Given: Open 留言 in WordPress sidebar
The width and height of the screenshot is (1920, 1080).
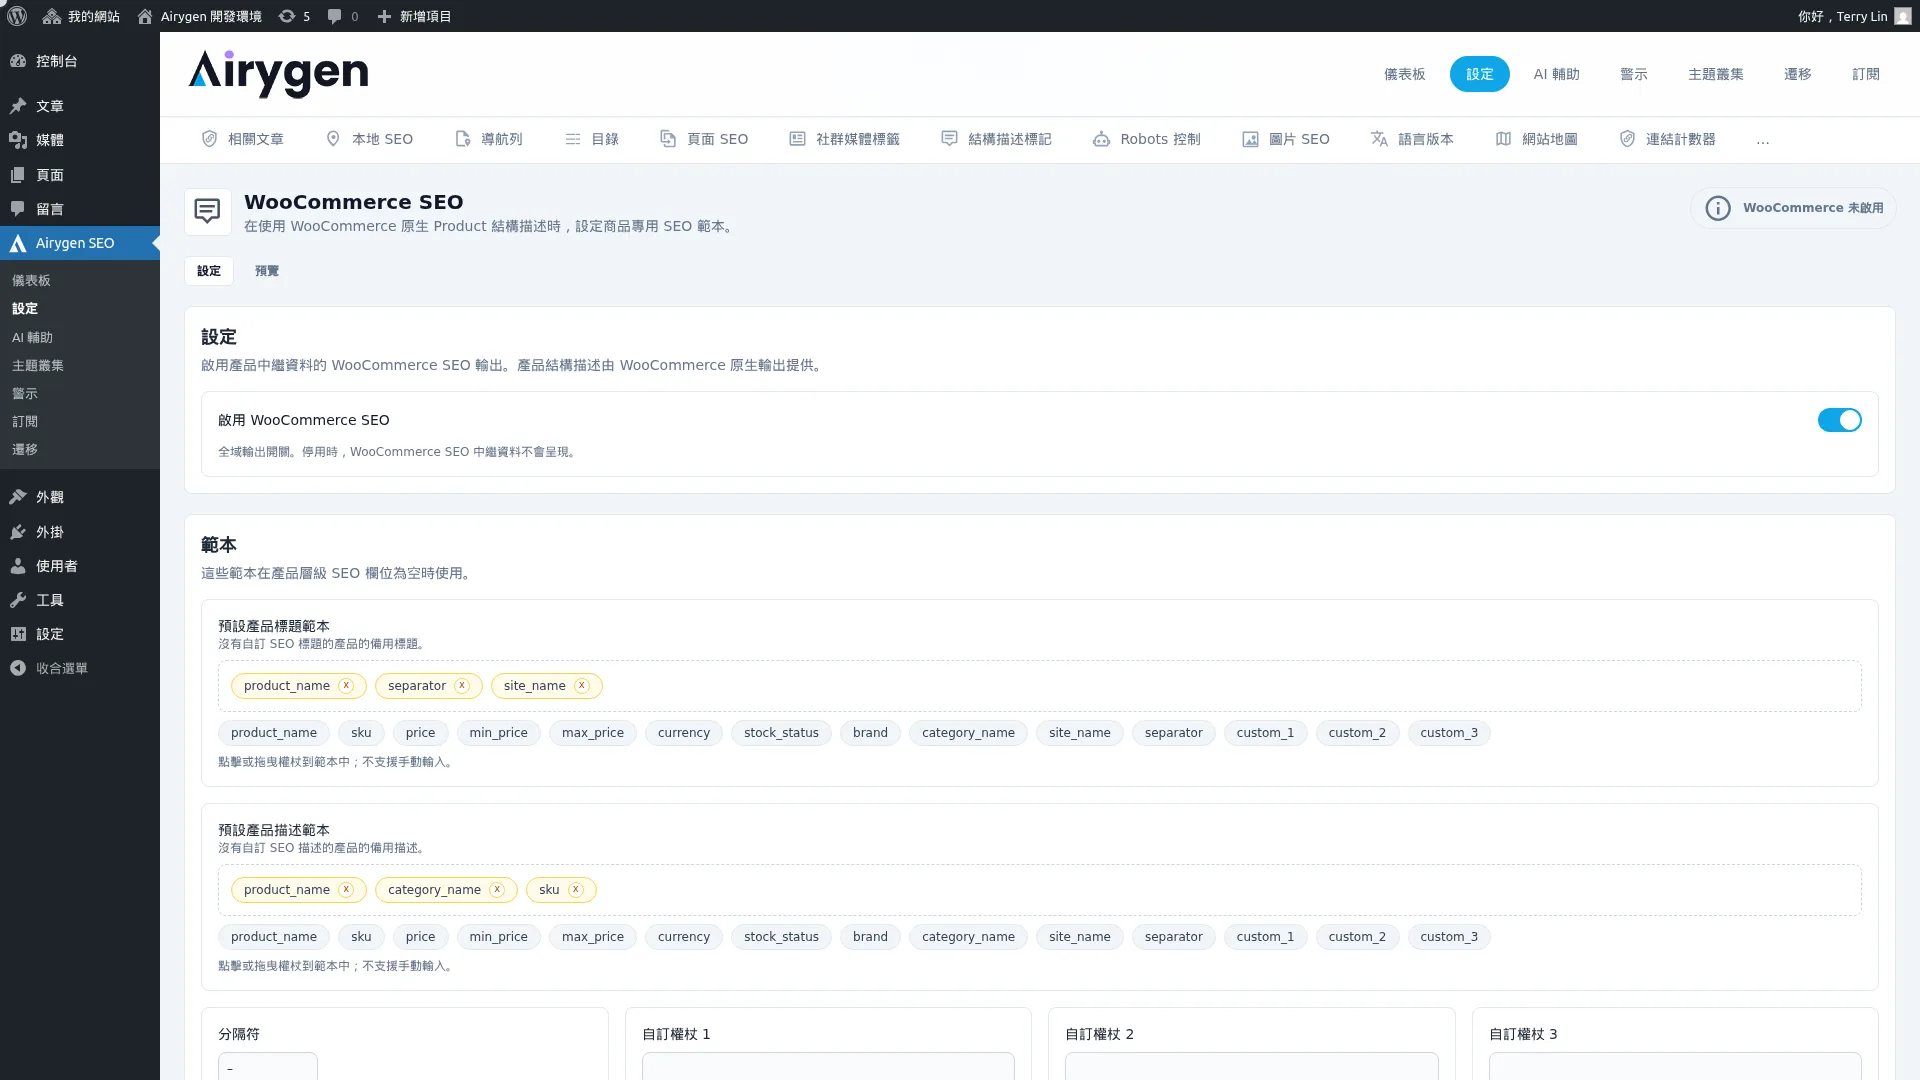Looking at the screenshot, I should [x=80, y=209].
